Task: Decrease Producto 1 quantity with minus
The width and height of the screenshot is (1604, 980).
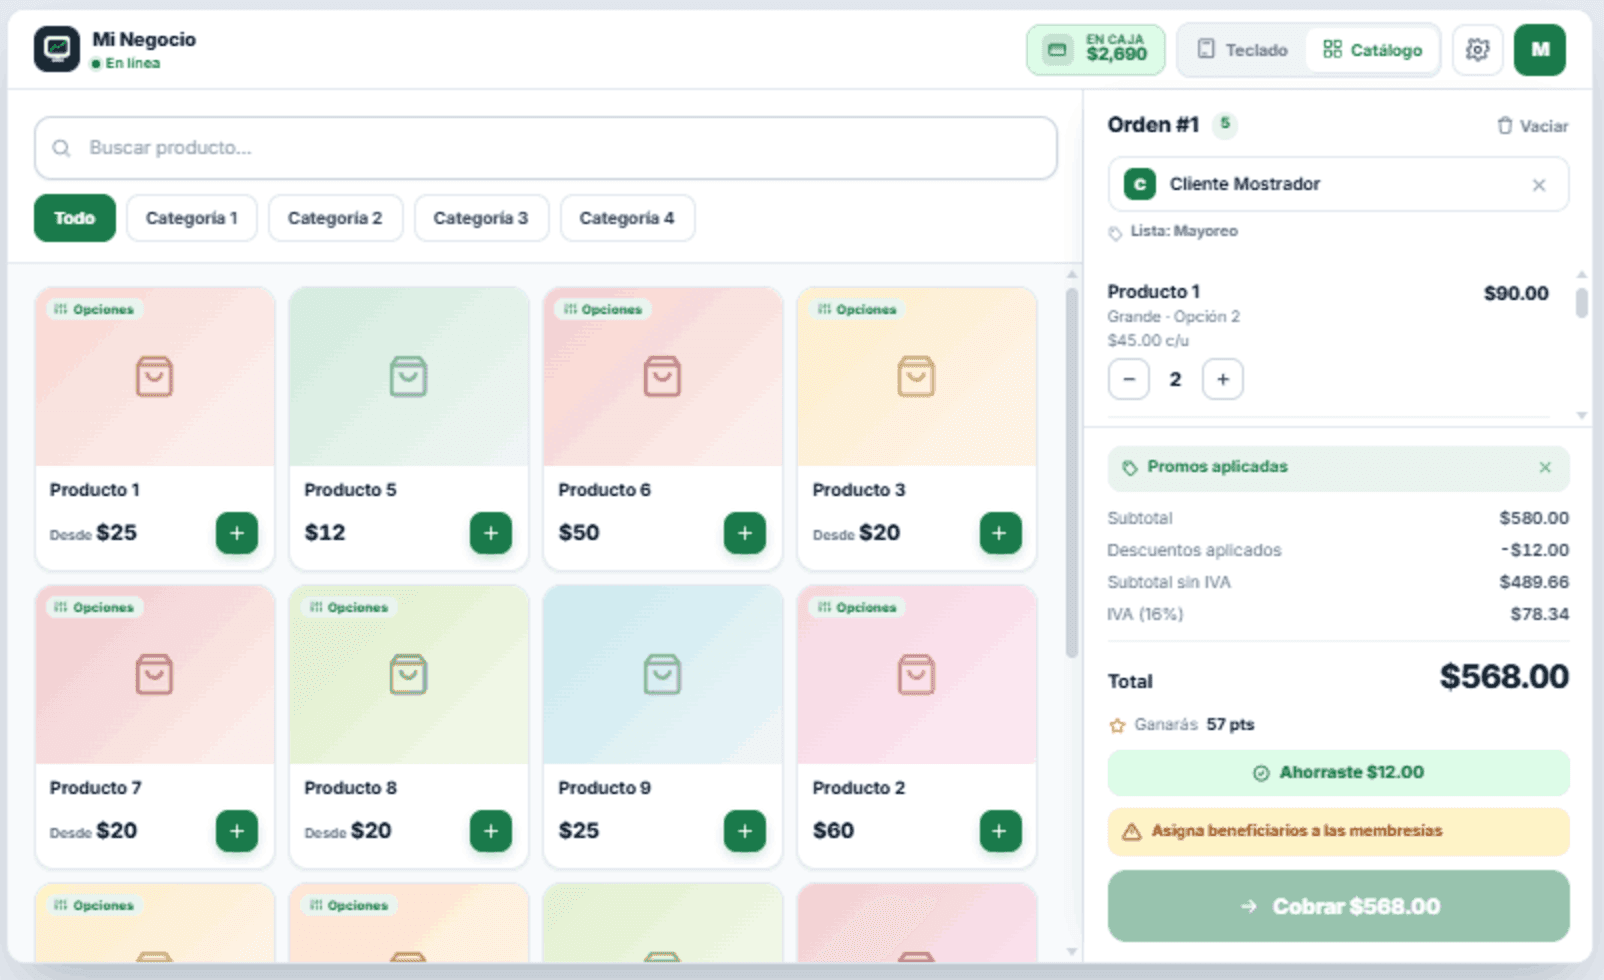Action: pyautogui.click(x=1129, y=379)
